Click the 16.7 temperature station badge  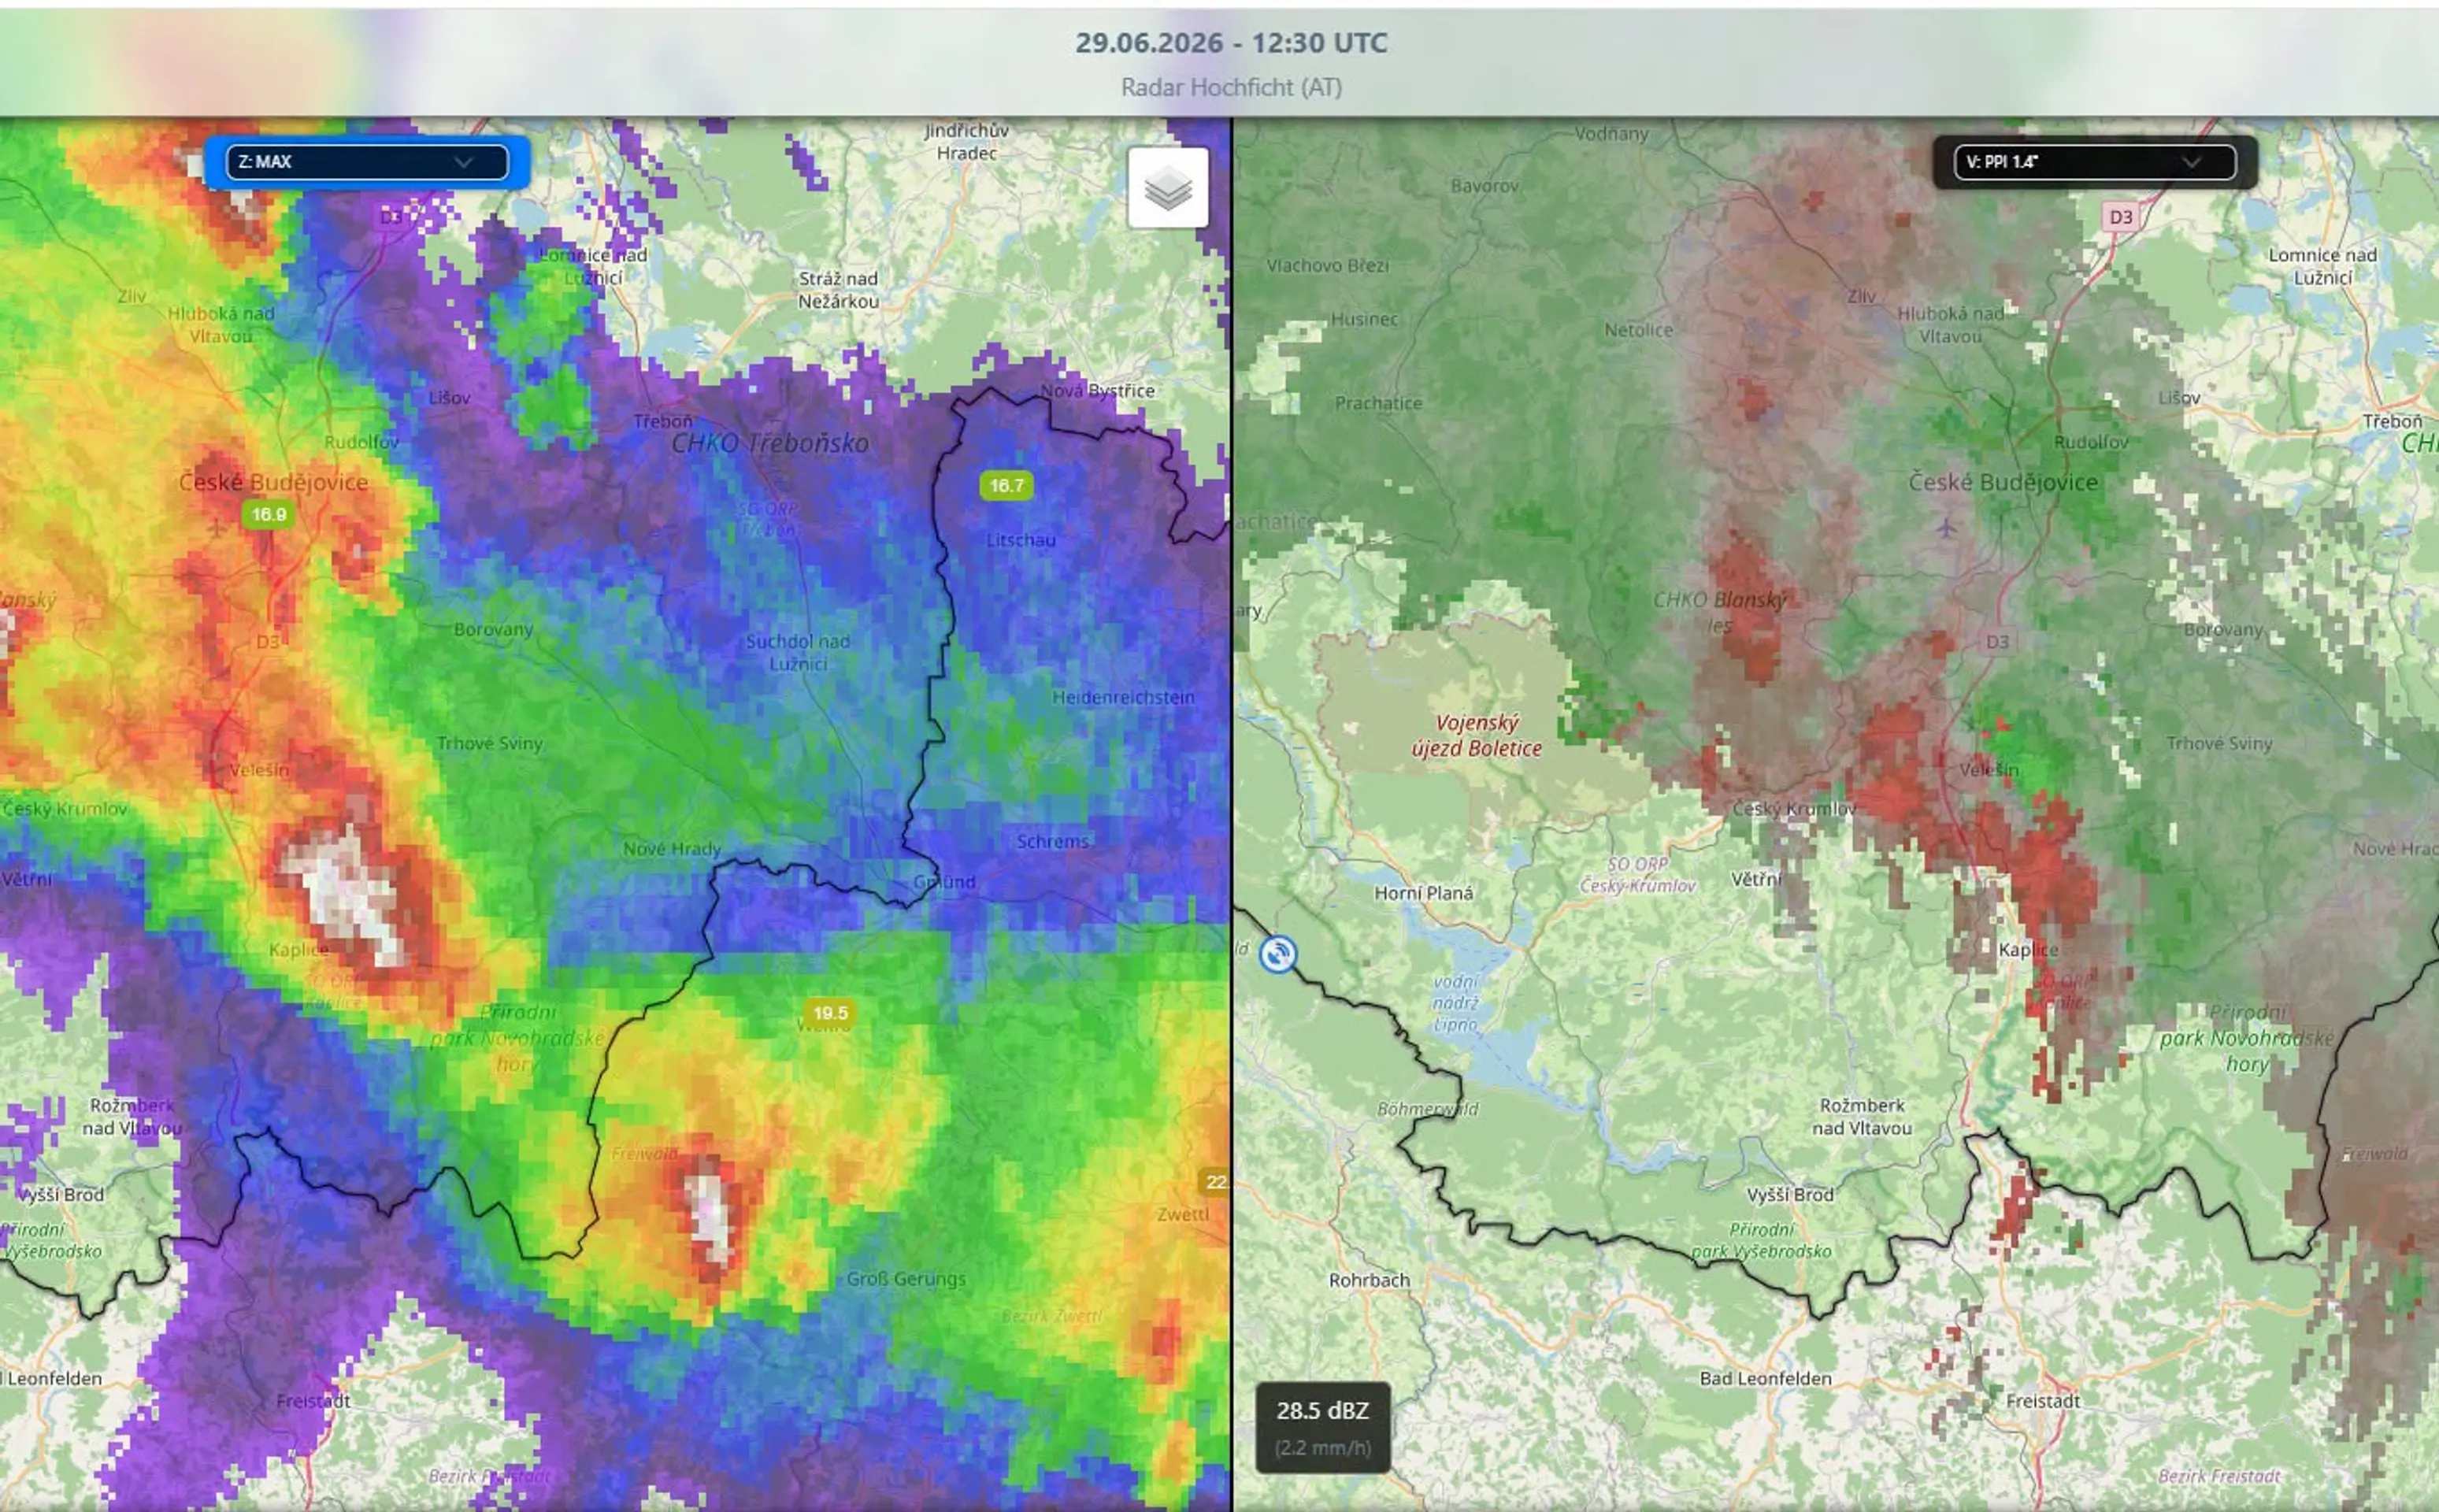1006,486
